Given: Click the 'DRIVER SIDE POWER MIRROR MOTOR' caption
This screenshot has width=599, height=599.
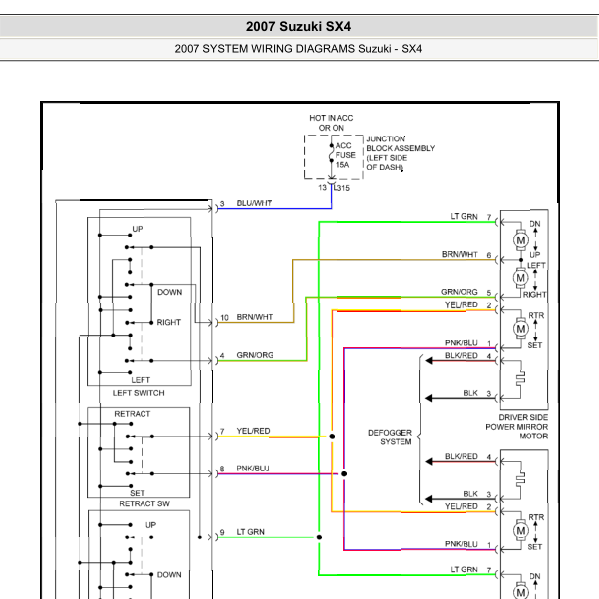Looking at the screenshot, I should click(x=517, y=427).
